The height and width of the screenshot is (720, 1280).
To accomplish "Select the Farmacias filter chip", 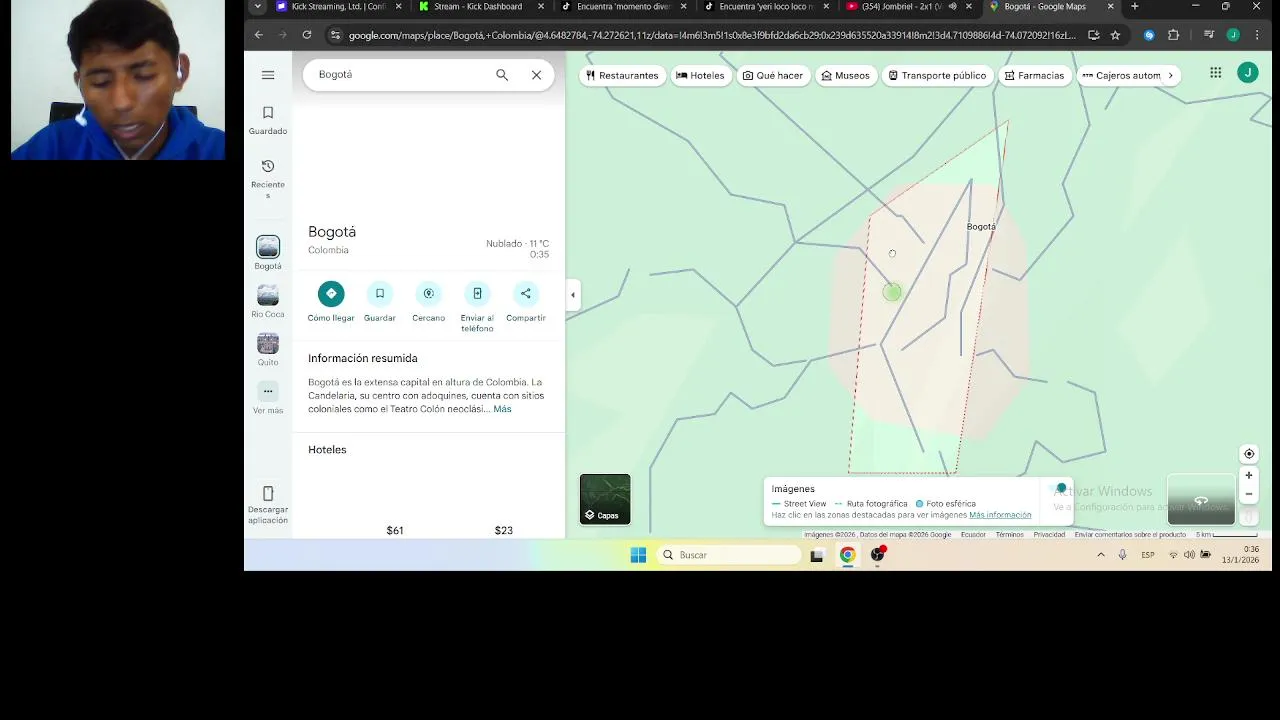I will pos(1034,75).
